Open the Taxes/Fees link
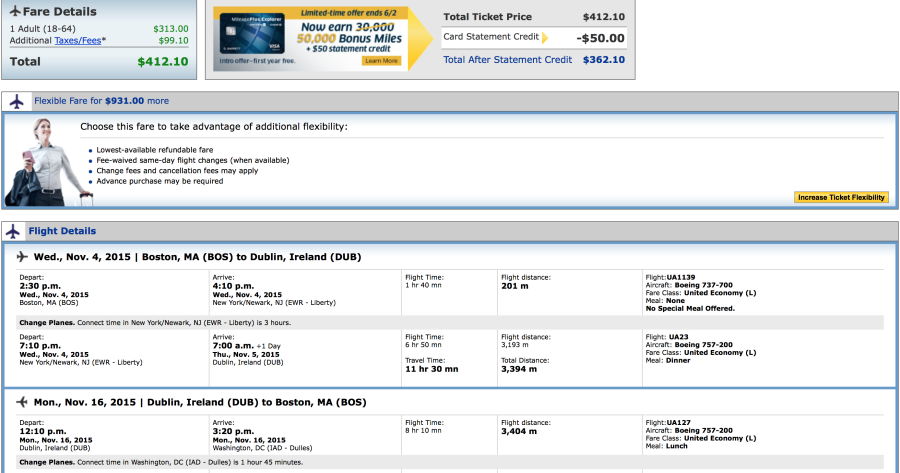This screenshot has height=473, width=900. point(79,40)
